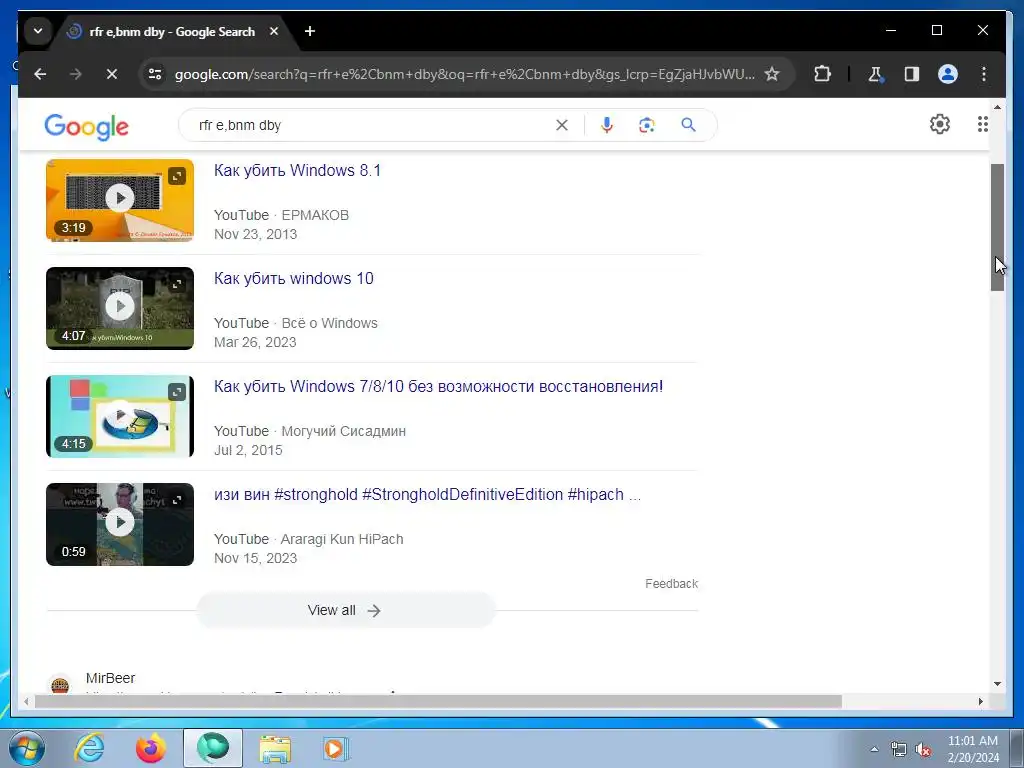
Task: Open Windows Explorer folder in taskbar
Action: pyautogui.click(x=275, y=748)
